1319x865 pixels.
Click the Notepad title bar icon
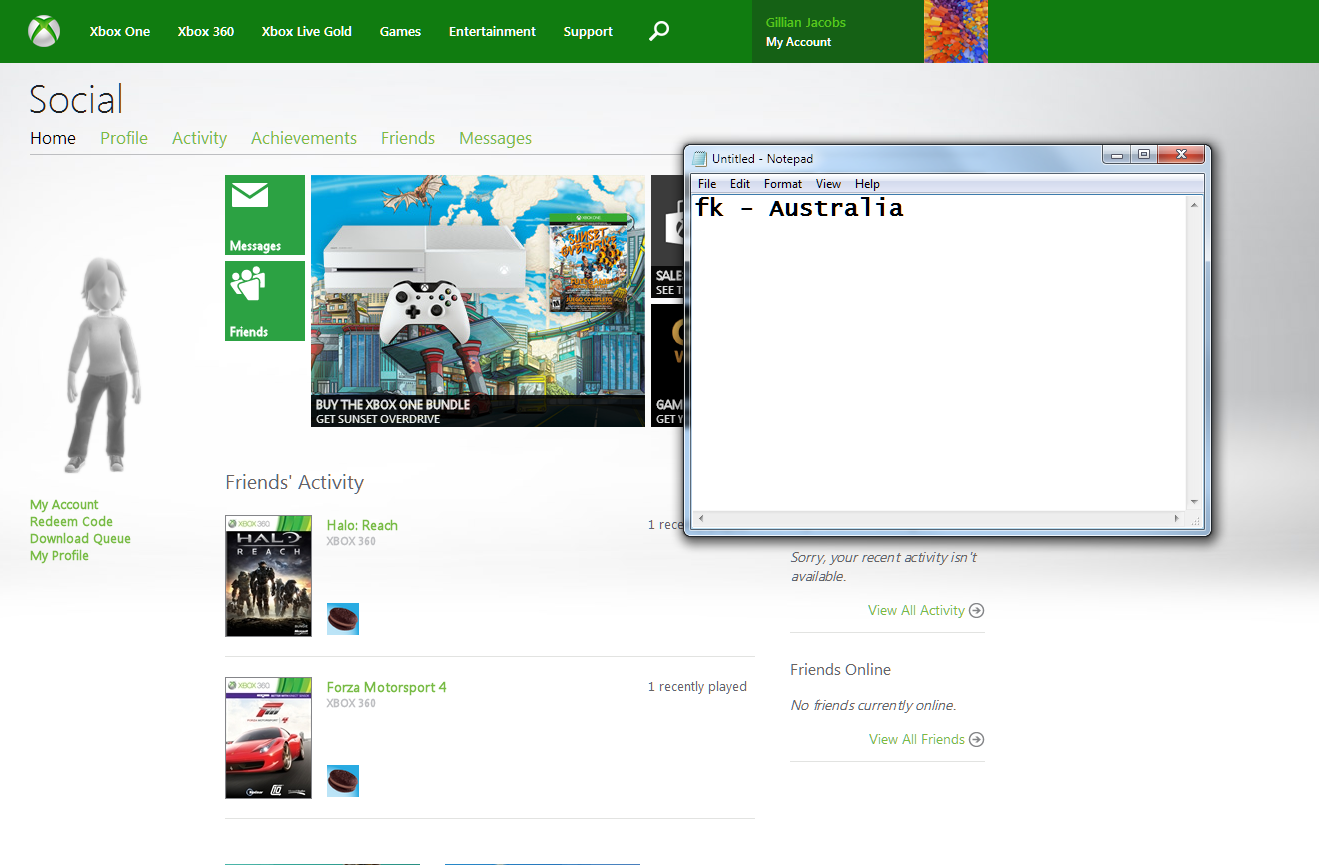[700, 158]
